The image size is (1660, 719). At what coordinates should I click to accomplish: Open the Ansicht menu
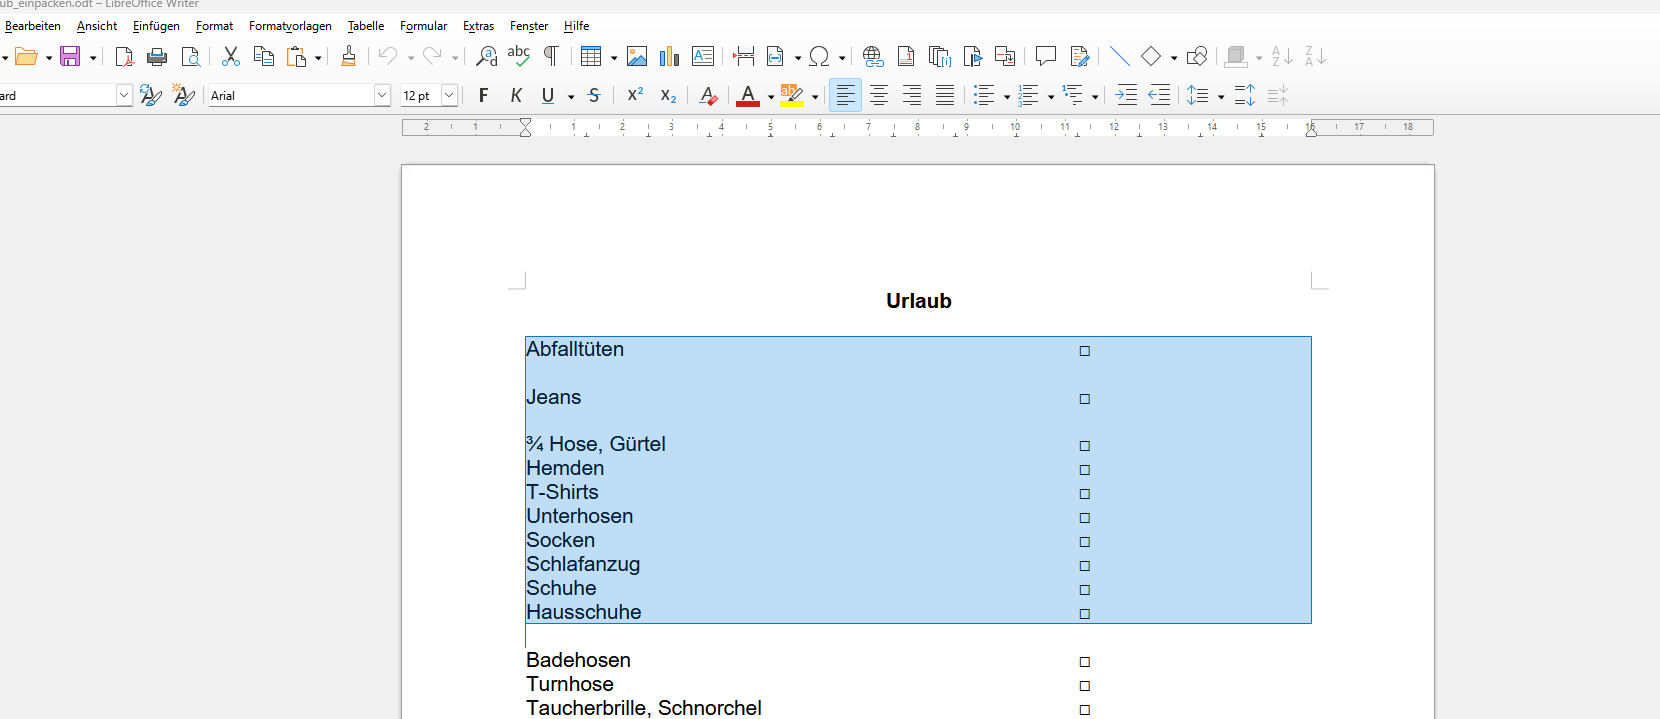click(97, 26)
